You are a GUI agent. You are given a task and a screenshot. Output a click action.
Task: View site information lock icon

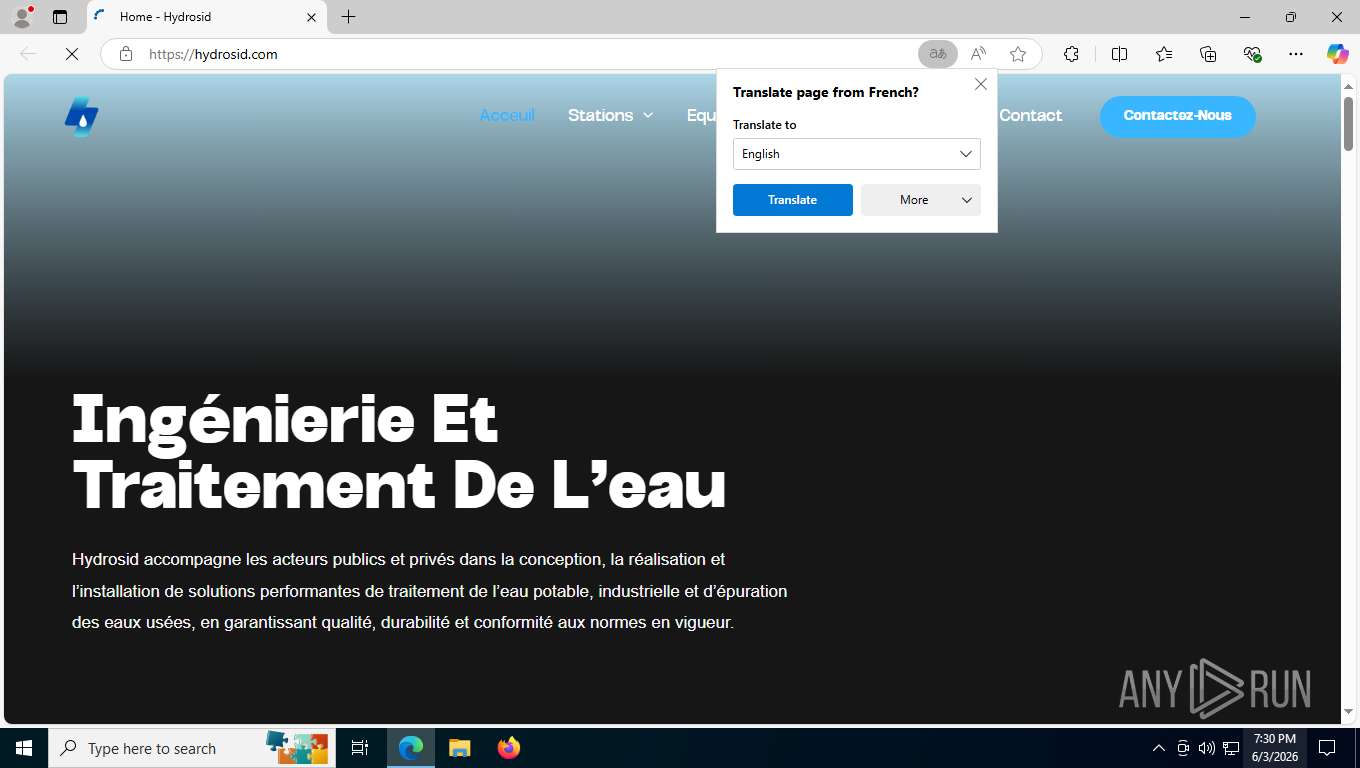(x=126, y=54)
